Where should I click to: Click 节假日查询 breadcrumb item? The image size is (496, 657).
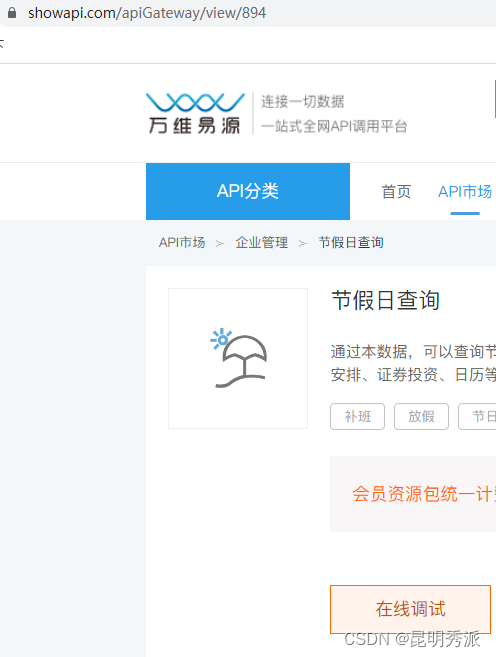click(x=351, y=243)
